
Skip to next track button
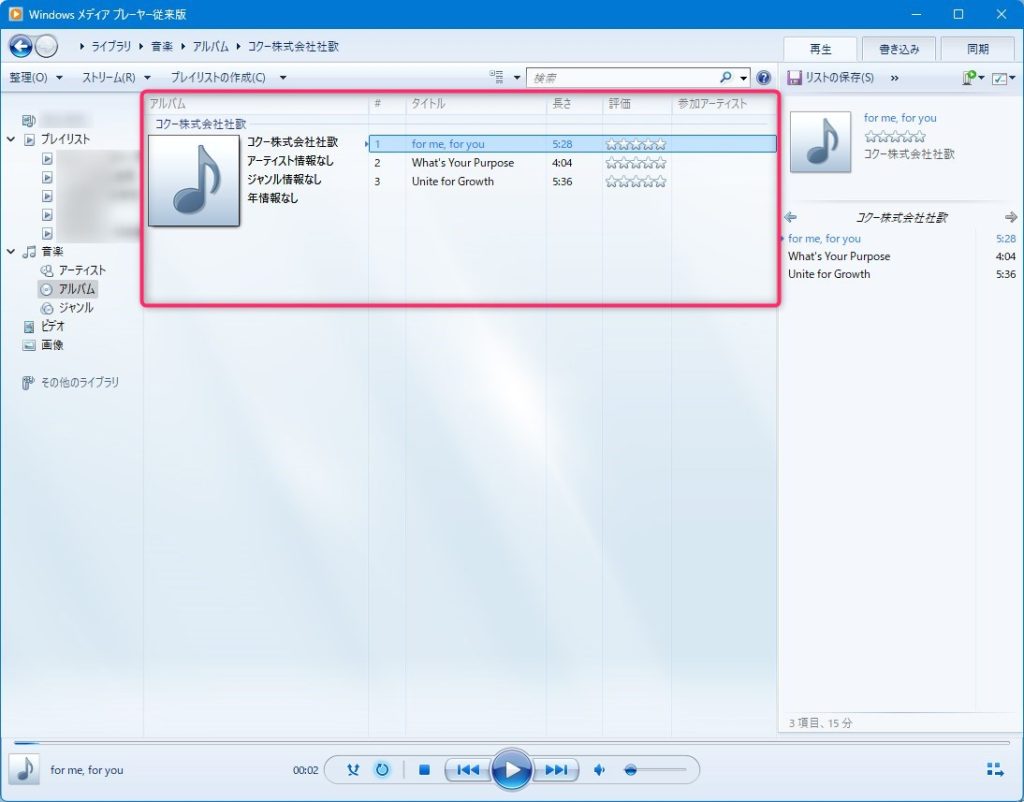(556, 770)
